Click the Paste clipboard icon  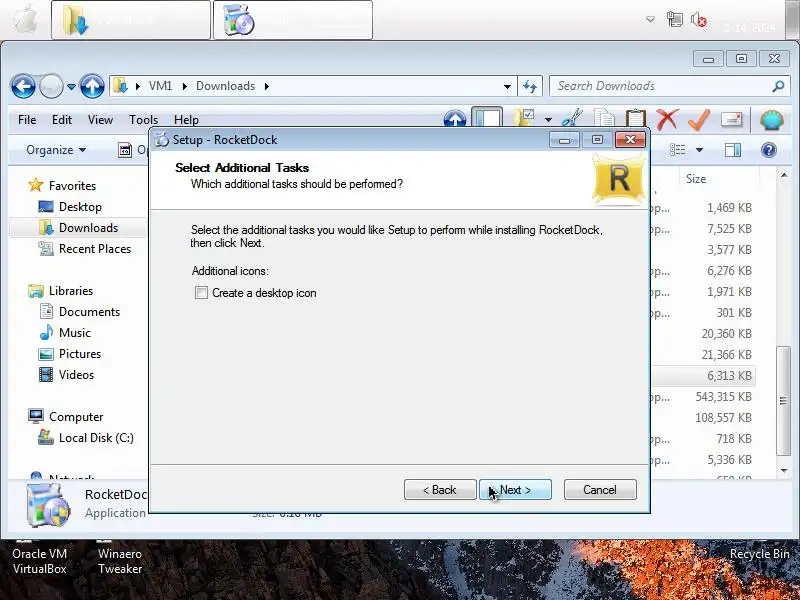[x=636, y=118]
